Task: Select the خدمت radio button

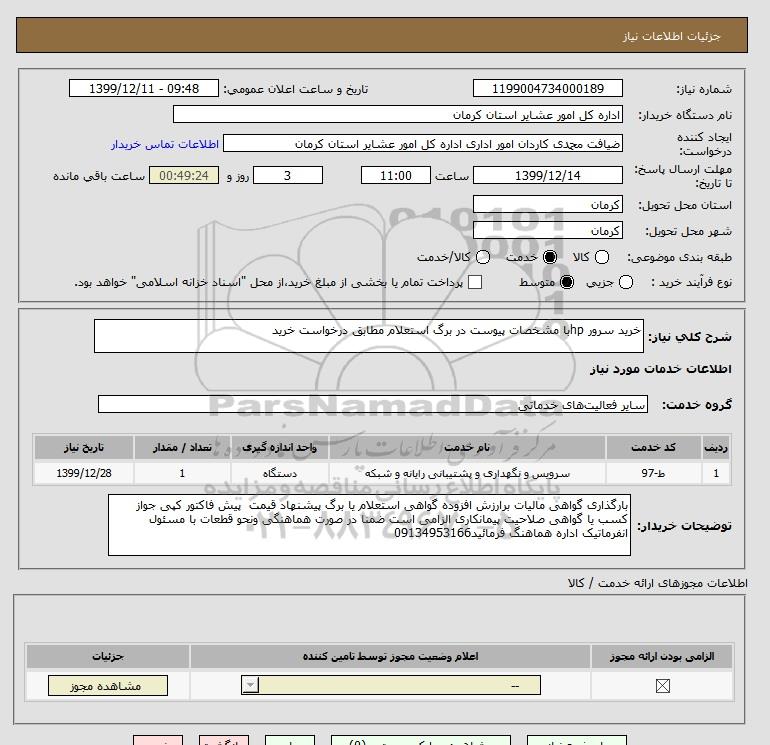Action: click(550, 257)
